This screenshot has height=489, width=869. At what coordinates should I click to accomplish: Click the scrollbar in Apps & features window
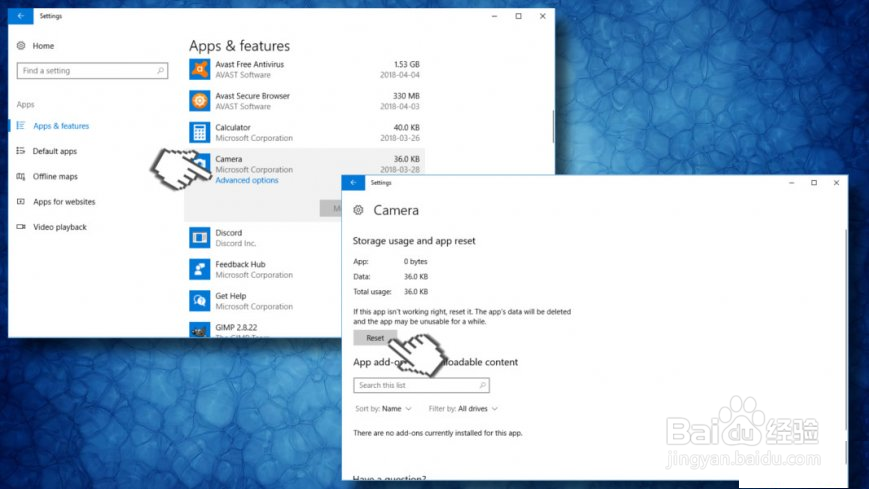click(553, 126)
